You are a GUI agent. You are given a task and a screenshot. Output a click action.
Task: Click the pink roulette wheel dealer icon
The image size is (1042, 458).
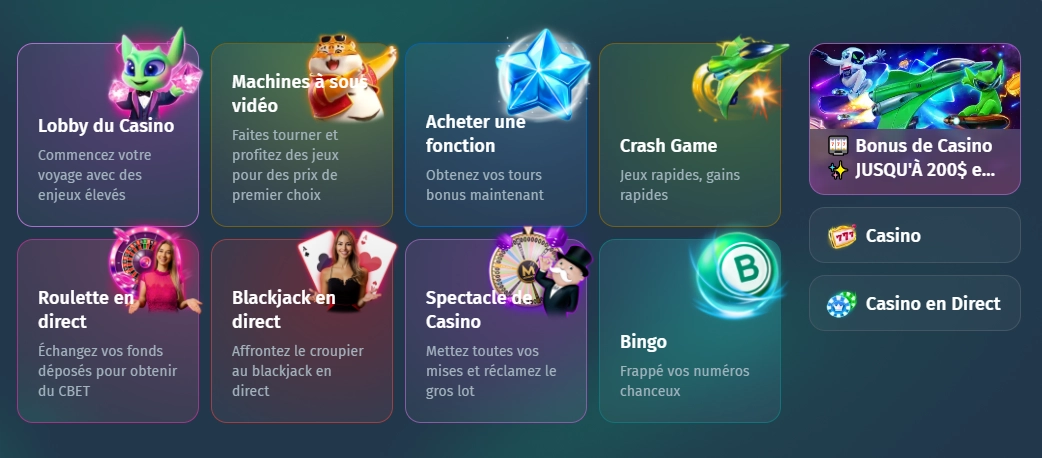pos(155,270)
